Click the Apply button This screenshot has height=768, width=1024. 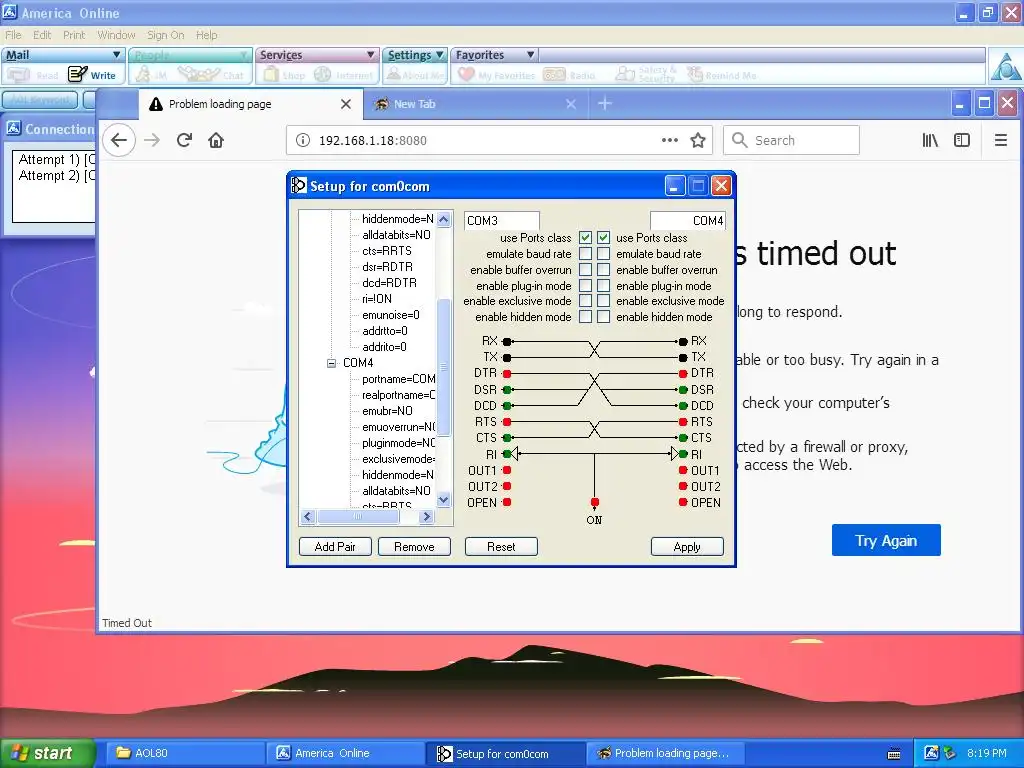[x=687, y=547]
